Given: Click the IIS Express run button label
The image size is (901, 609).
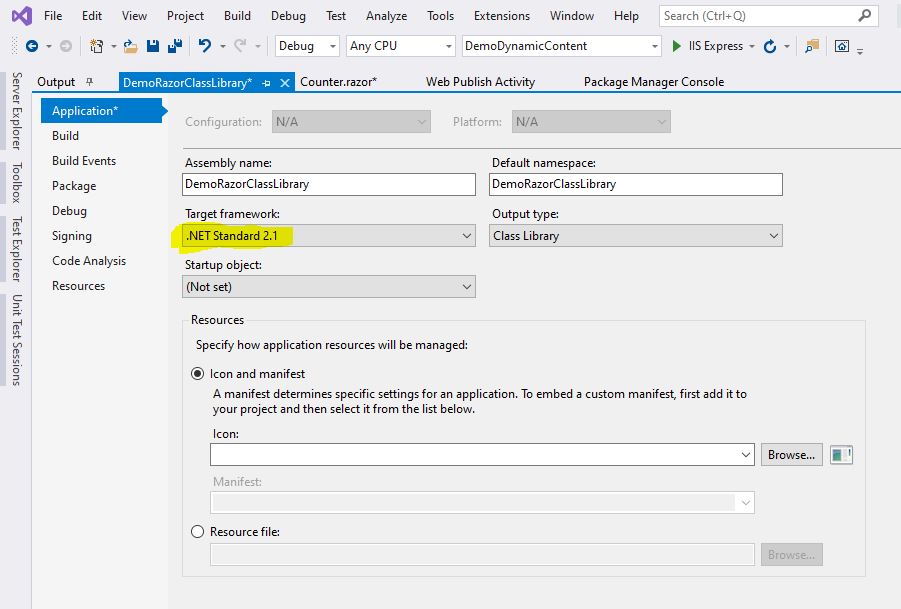Looking at the screenshot, I should pos(716,46).
